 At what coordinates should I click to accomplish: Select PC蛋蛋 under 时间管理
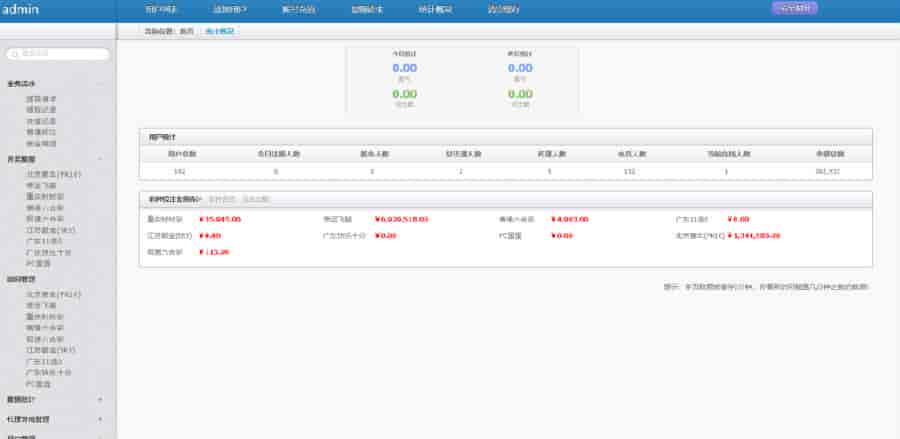38,383
